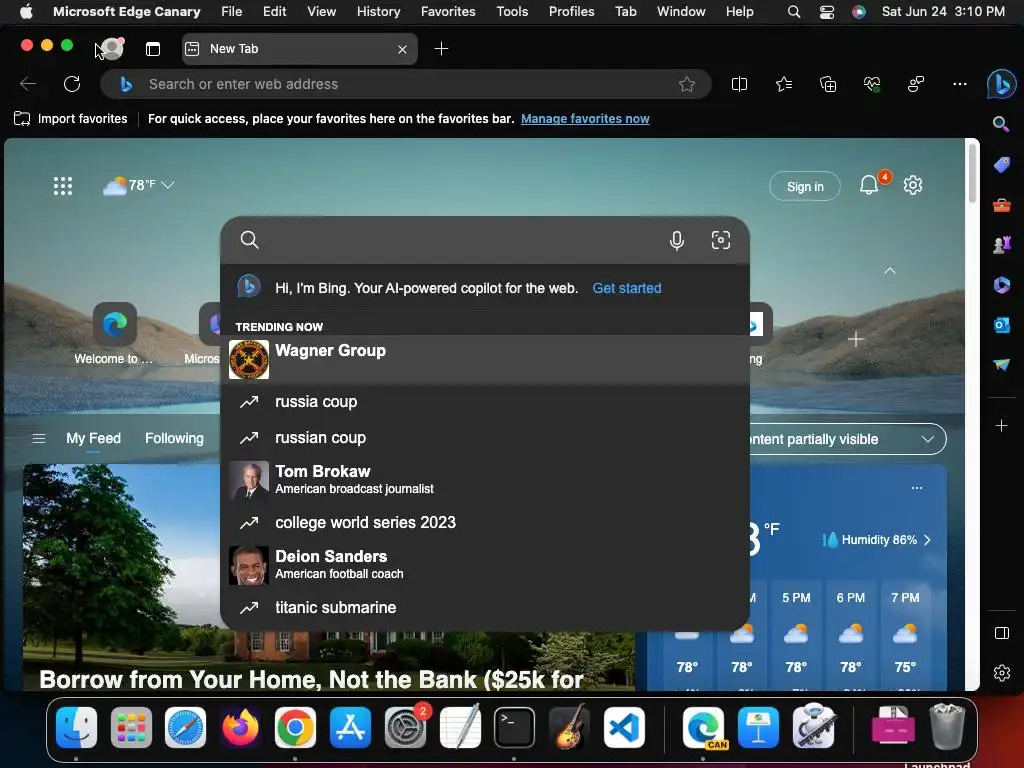Expand Humidity 86% details arrow
Image resolution: width=1024 pixels, height=768 pixels.
point(927,540)
